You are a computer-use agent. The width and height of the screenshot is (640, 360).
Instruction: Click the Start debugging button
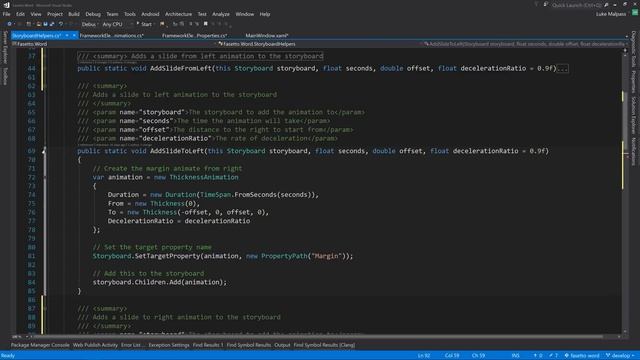(144, 24)
